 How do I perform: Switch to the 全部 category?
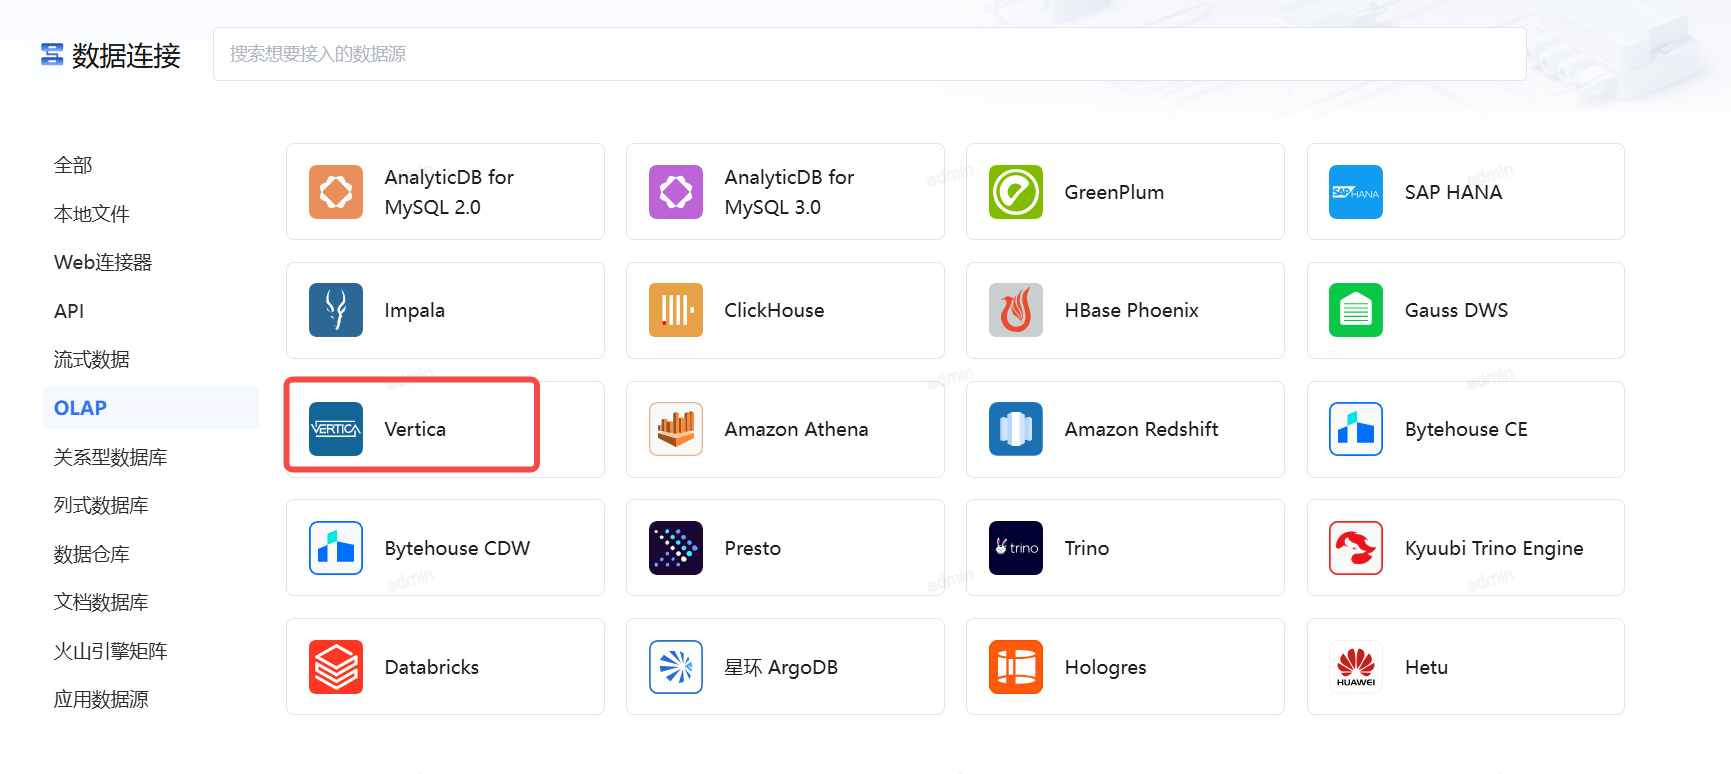click(x=73, y=165)
